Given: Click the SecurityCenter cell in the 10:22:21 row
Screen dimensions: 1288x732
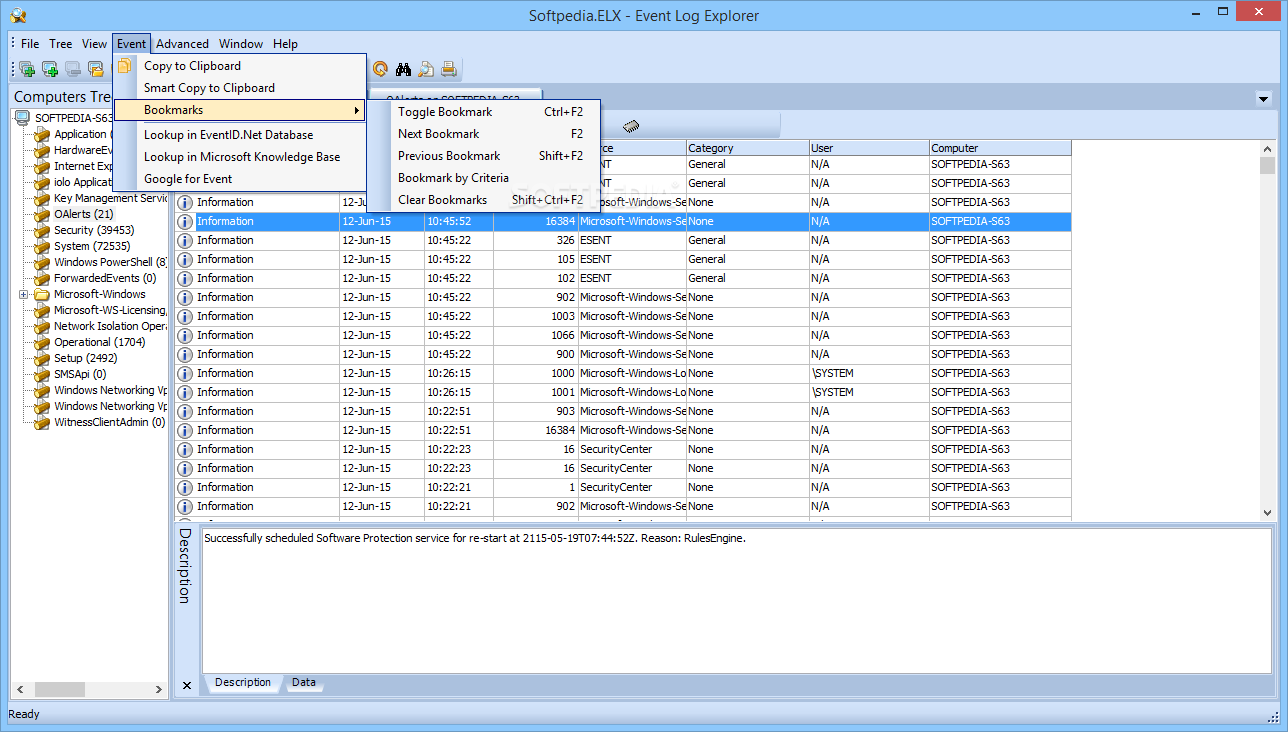Looking at the screenshot, I should click(632, 487).
